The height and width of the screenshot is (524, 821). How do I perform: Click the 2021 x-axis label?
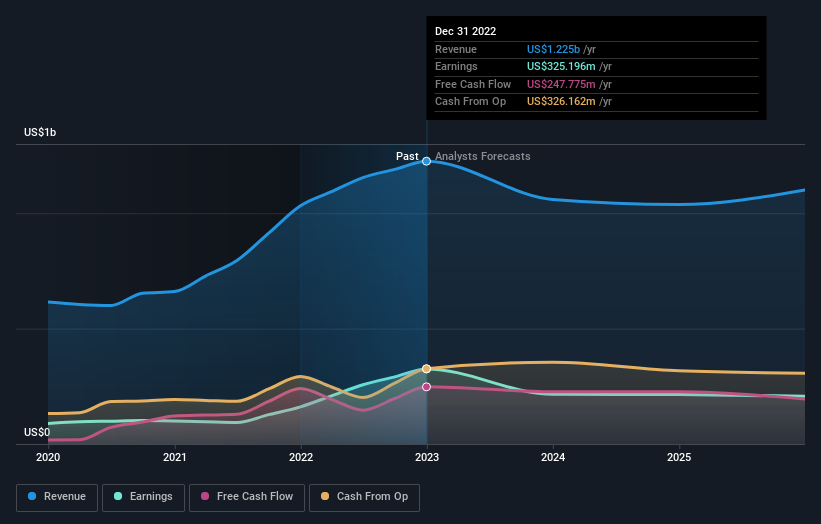tap(174, 458)
